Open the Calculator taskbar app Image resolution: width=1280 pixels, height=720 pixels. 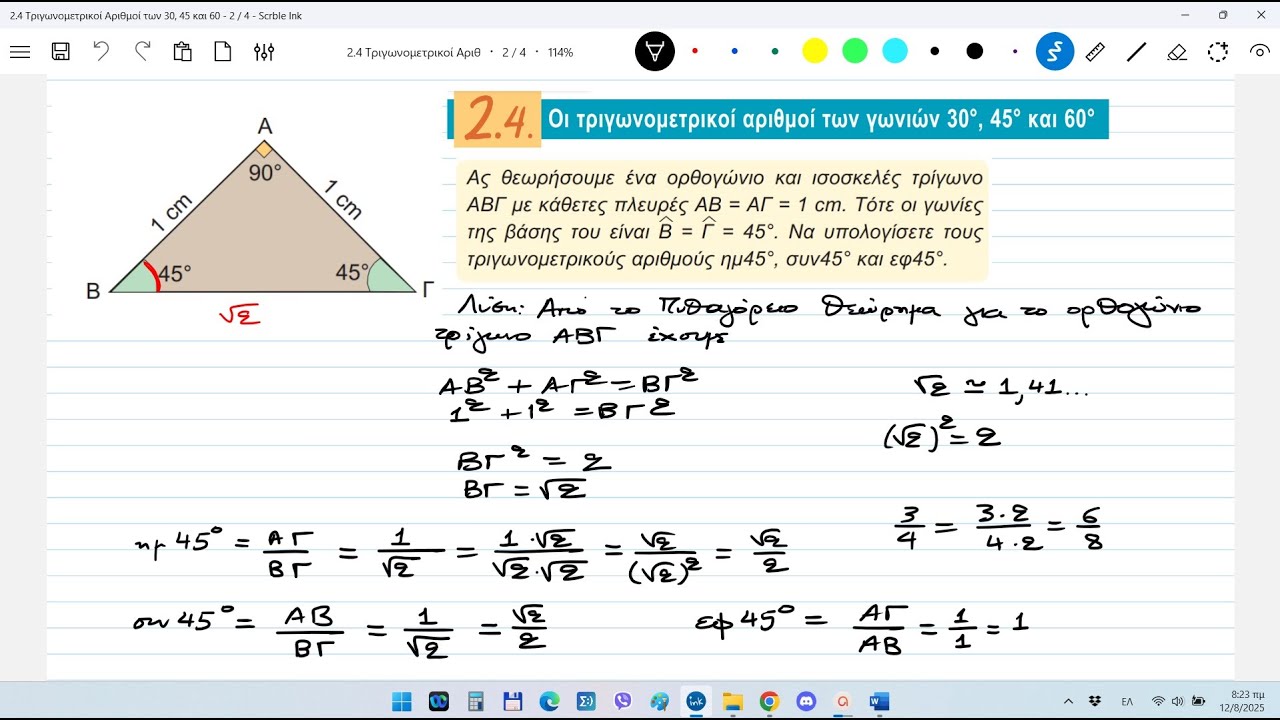click(x=476, y=701)
